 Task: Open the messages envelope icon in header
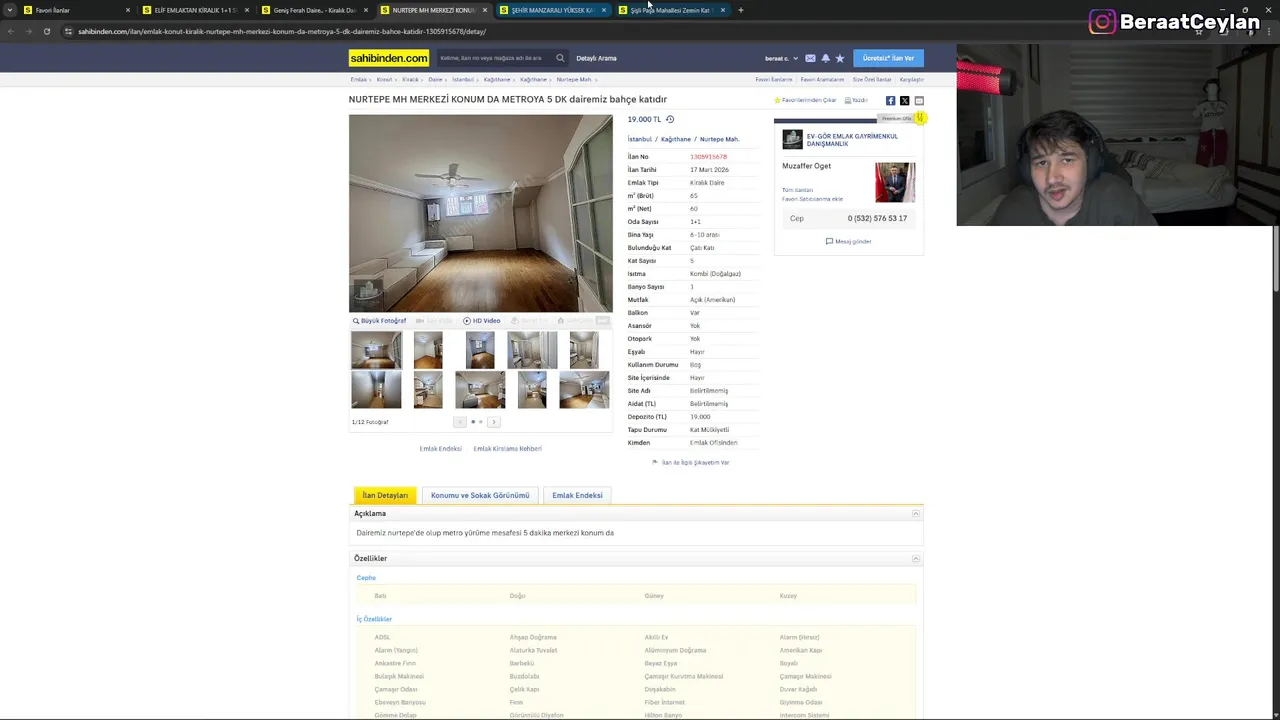(x=810, y=58)
